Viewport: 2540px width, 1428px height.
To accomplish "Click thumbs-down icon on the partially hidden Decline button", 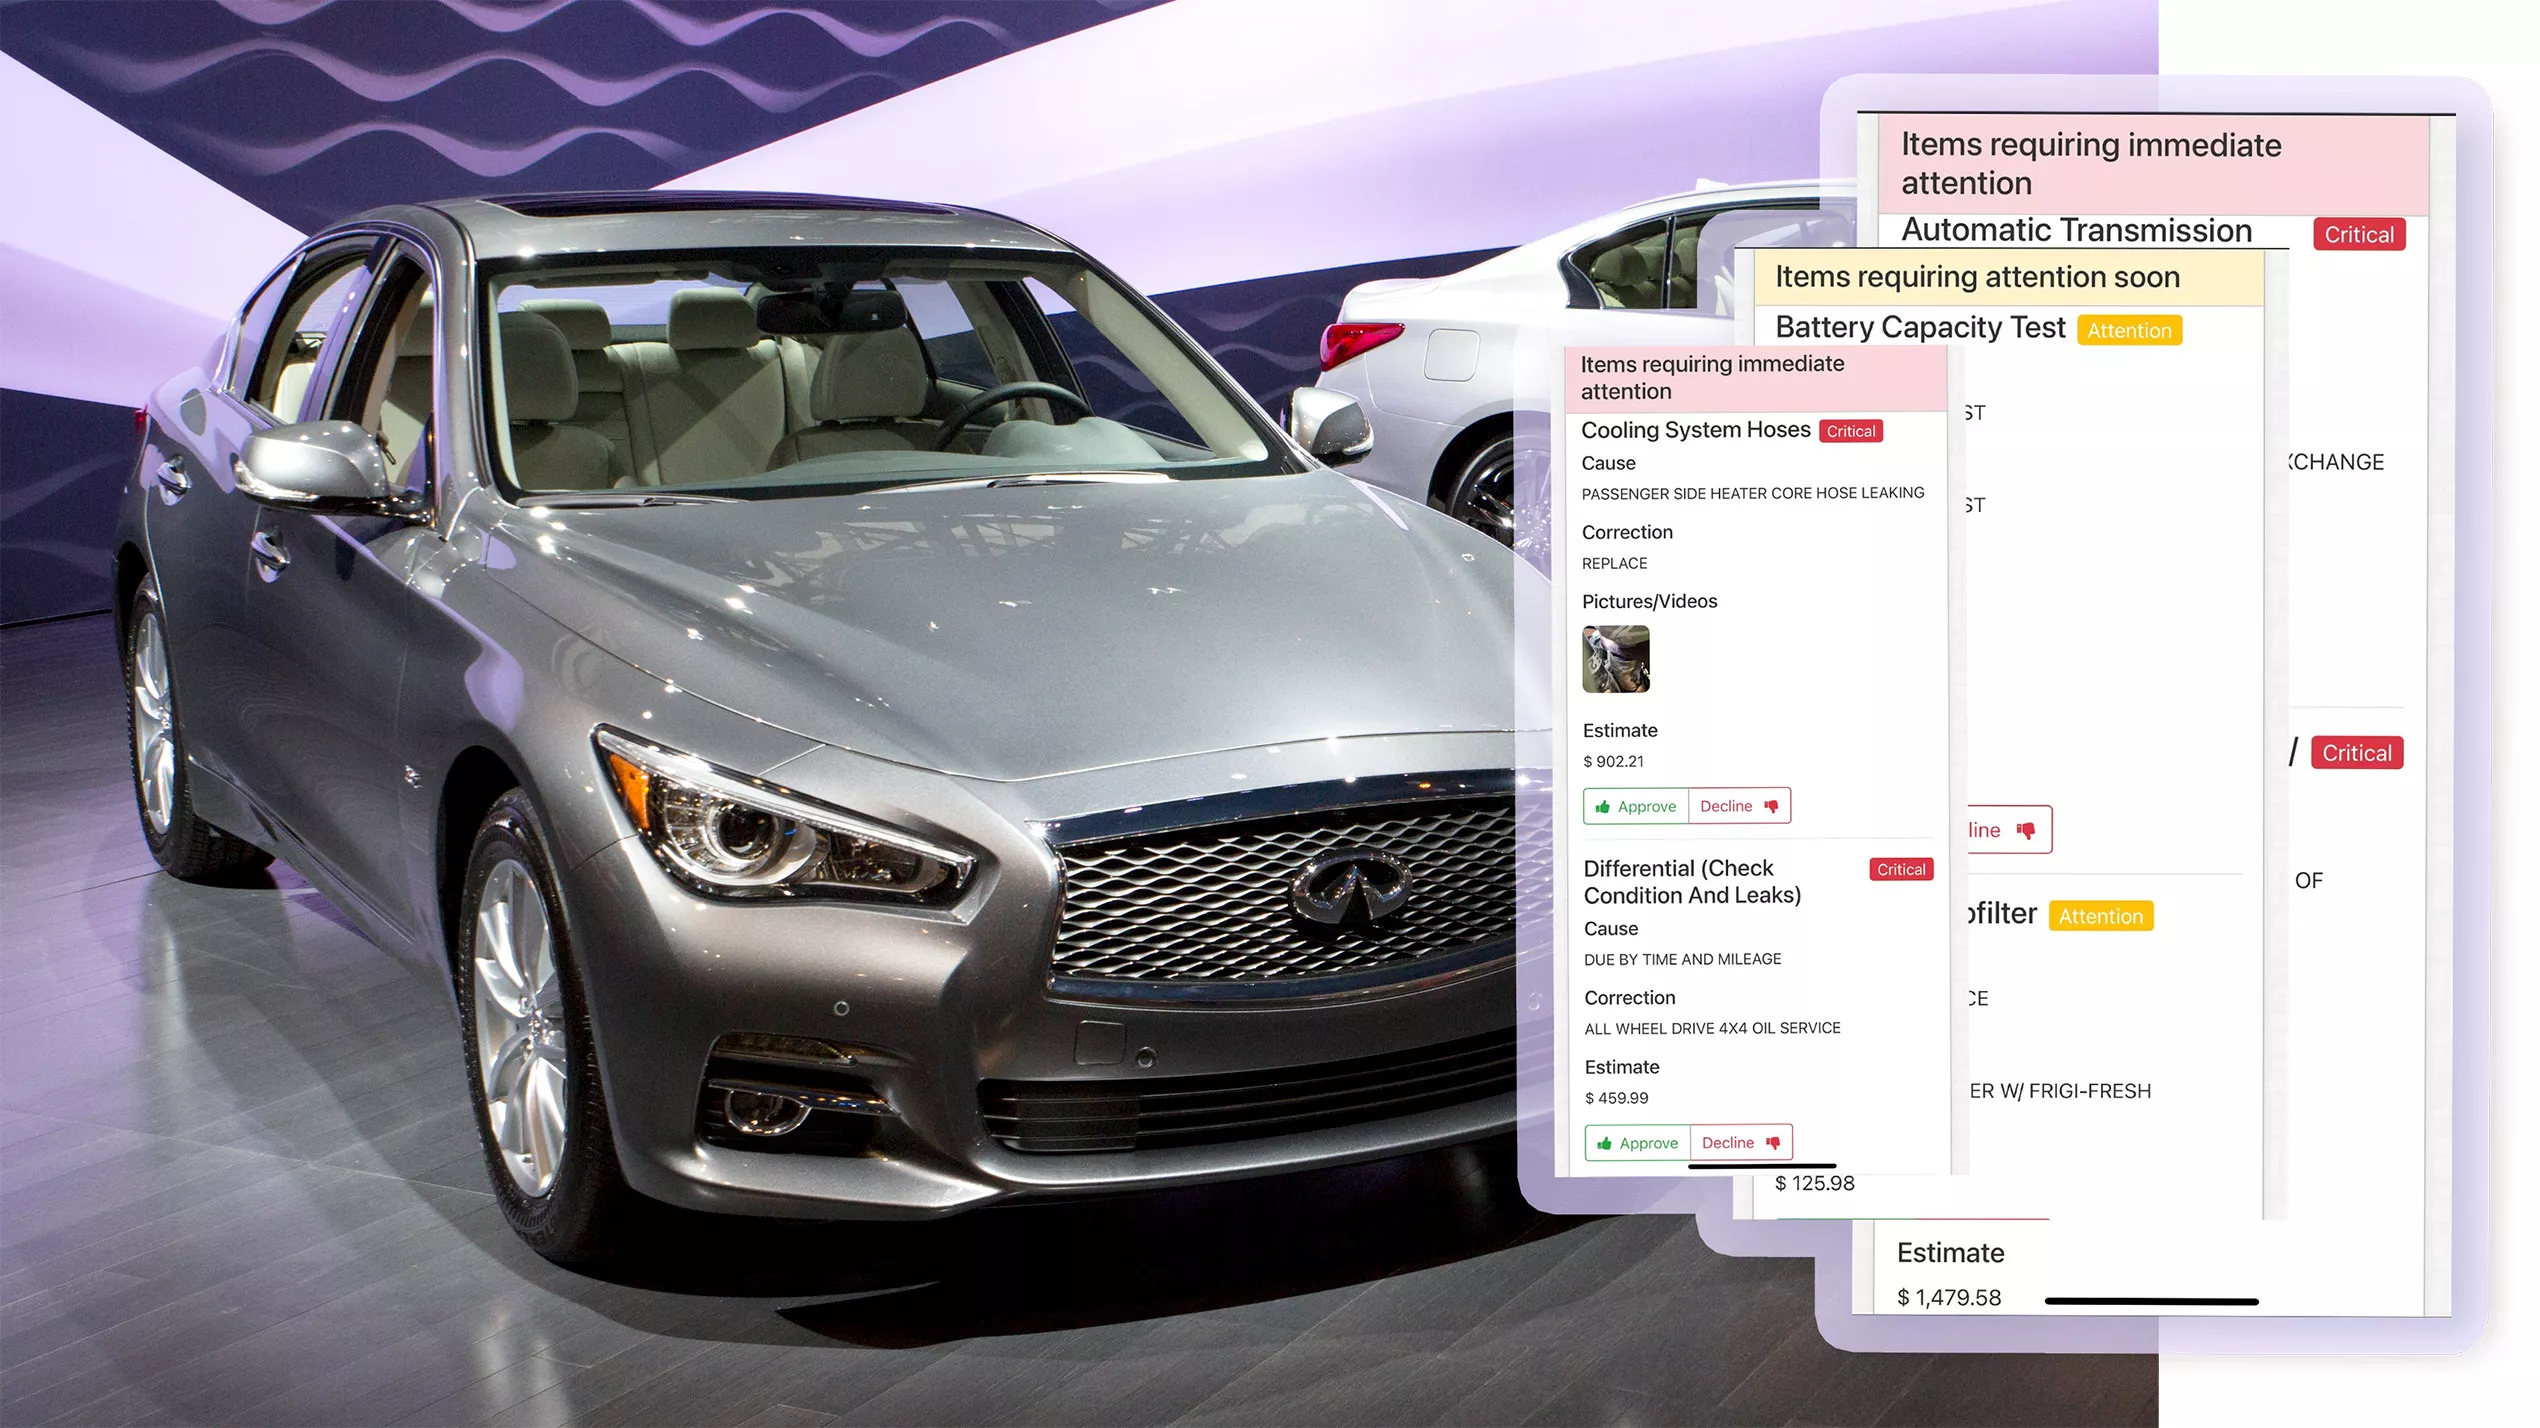I will (2026, 830).
